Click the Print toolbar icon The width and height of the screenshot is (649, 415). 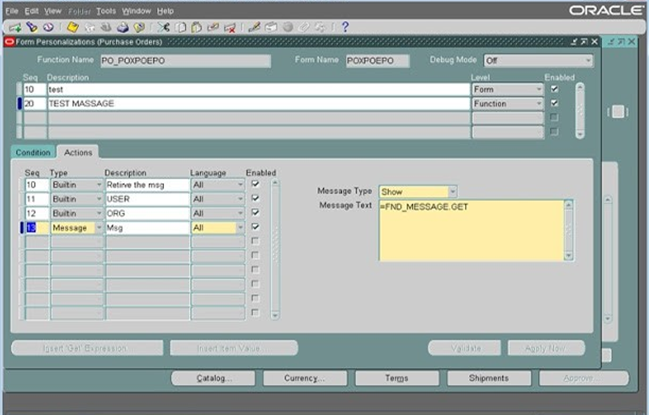click(123, 28)
